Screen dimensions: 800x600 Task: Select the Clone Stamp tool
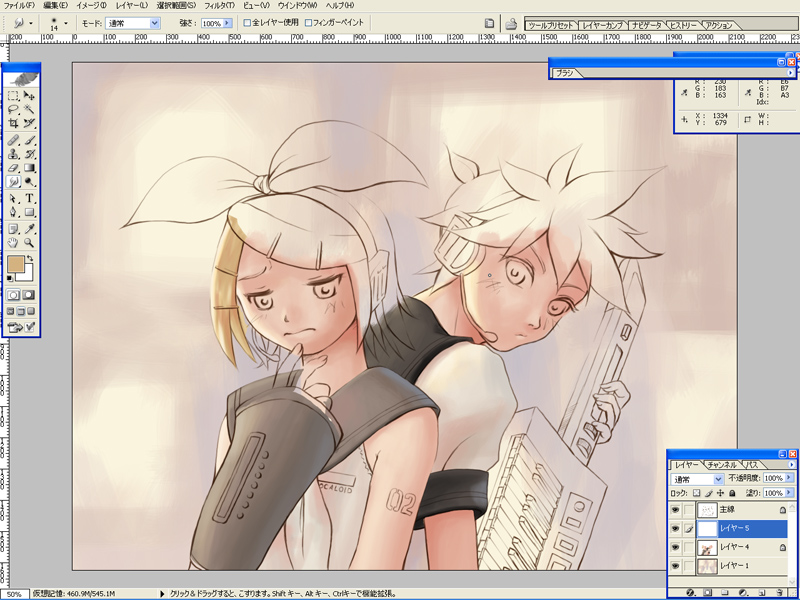13,154
